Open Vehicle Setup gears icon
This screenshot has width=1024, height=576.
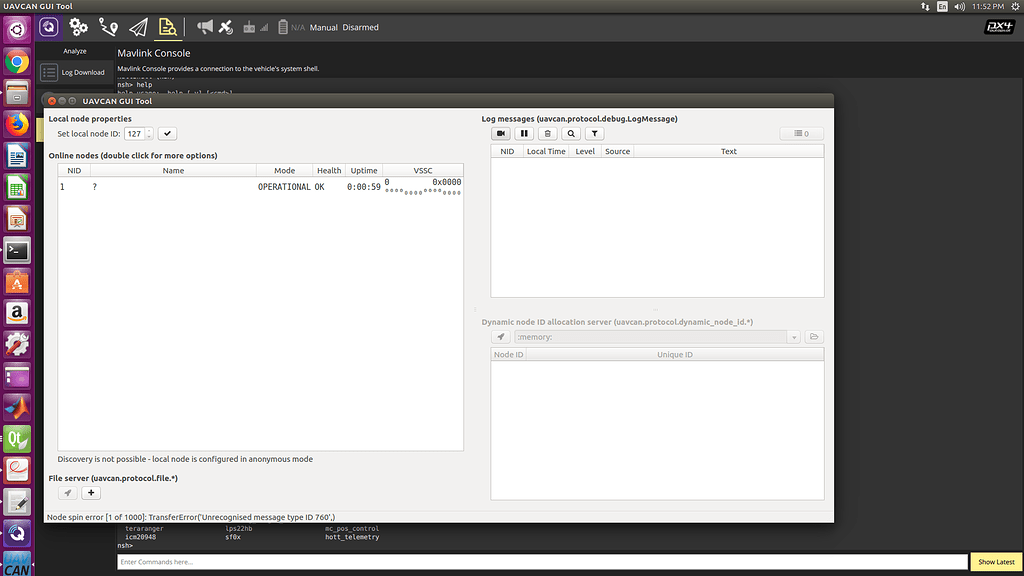click(78, 27)
